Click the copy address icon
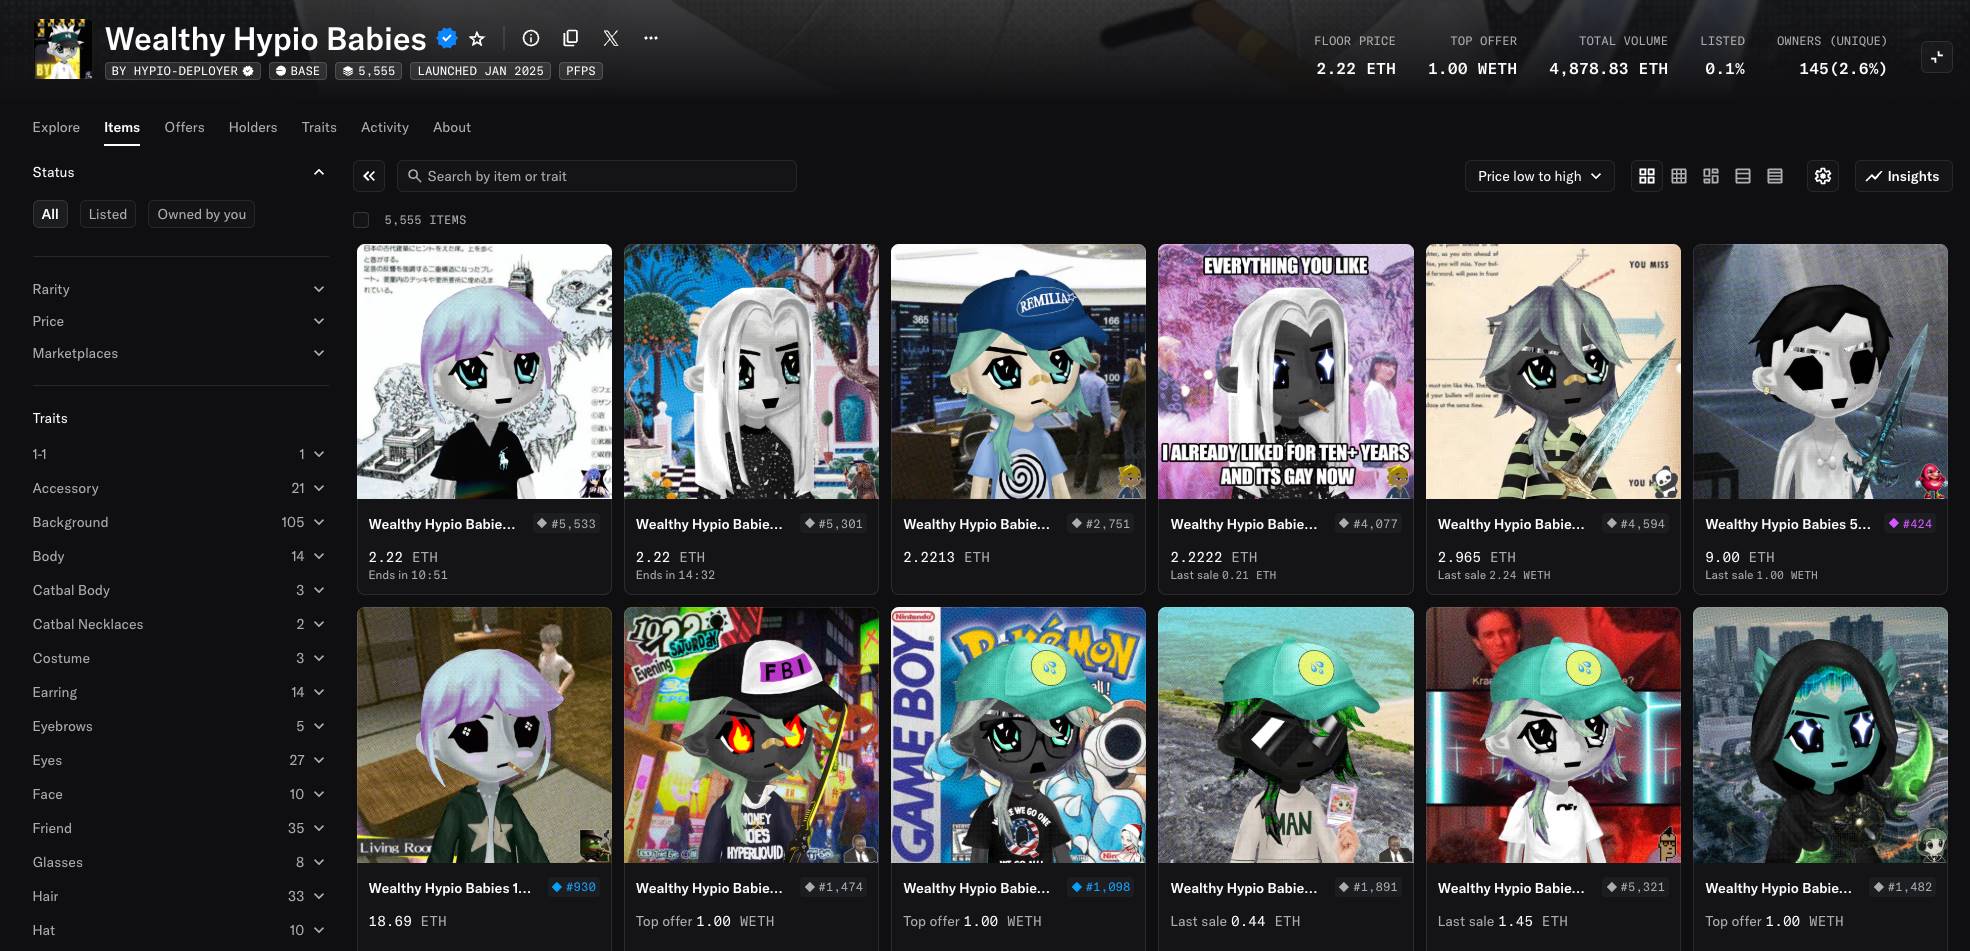 tap(571, 38)
